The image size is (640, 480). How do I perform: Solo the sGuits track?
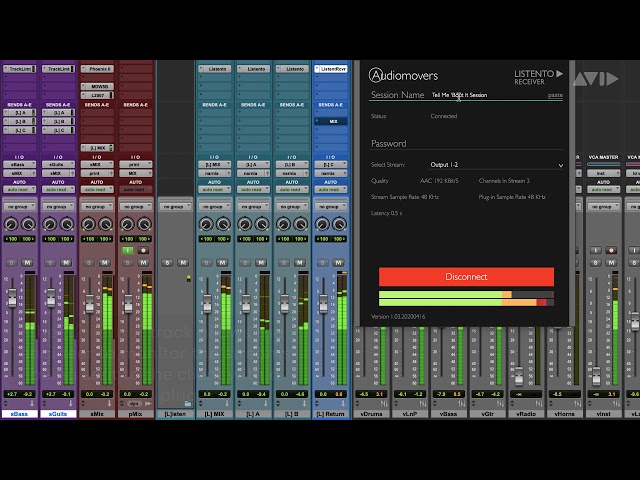coord(50,262)
